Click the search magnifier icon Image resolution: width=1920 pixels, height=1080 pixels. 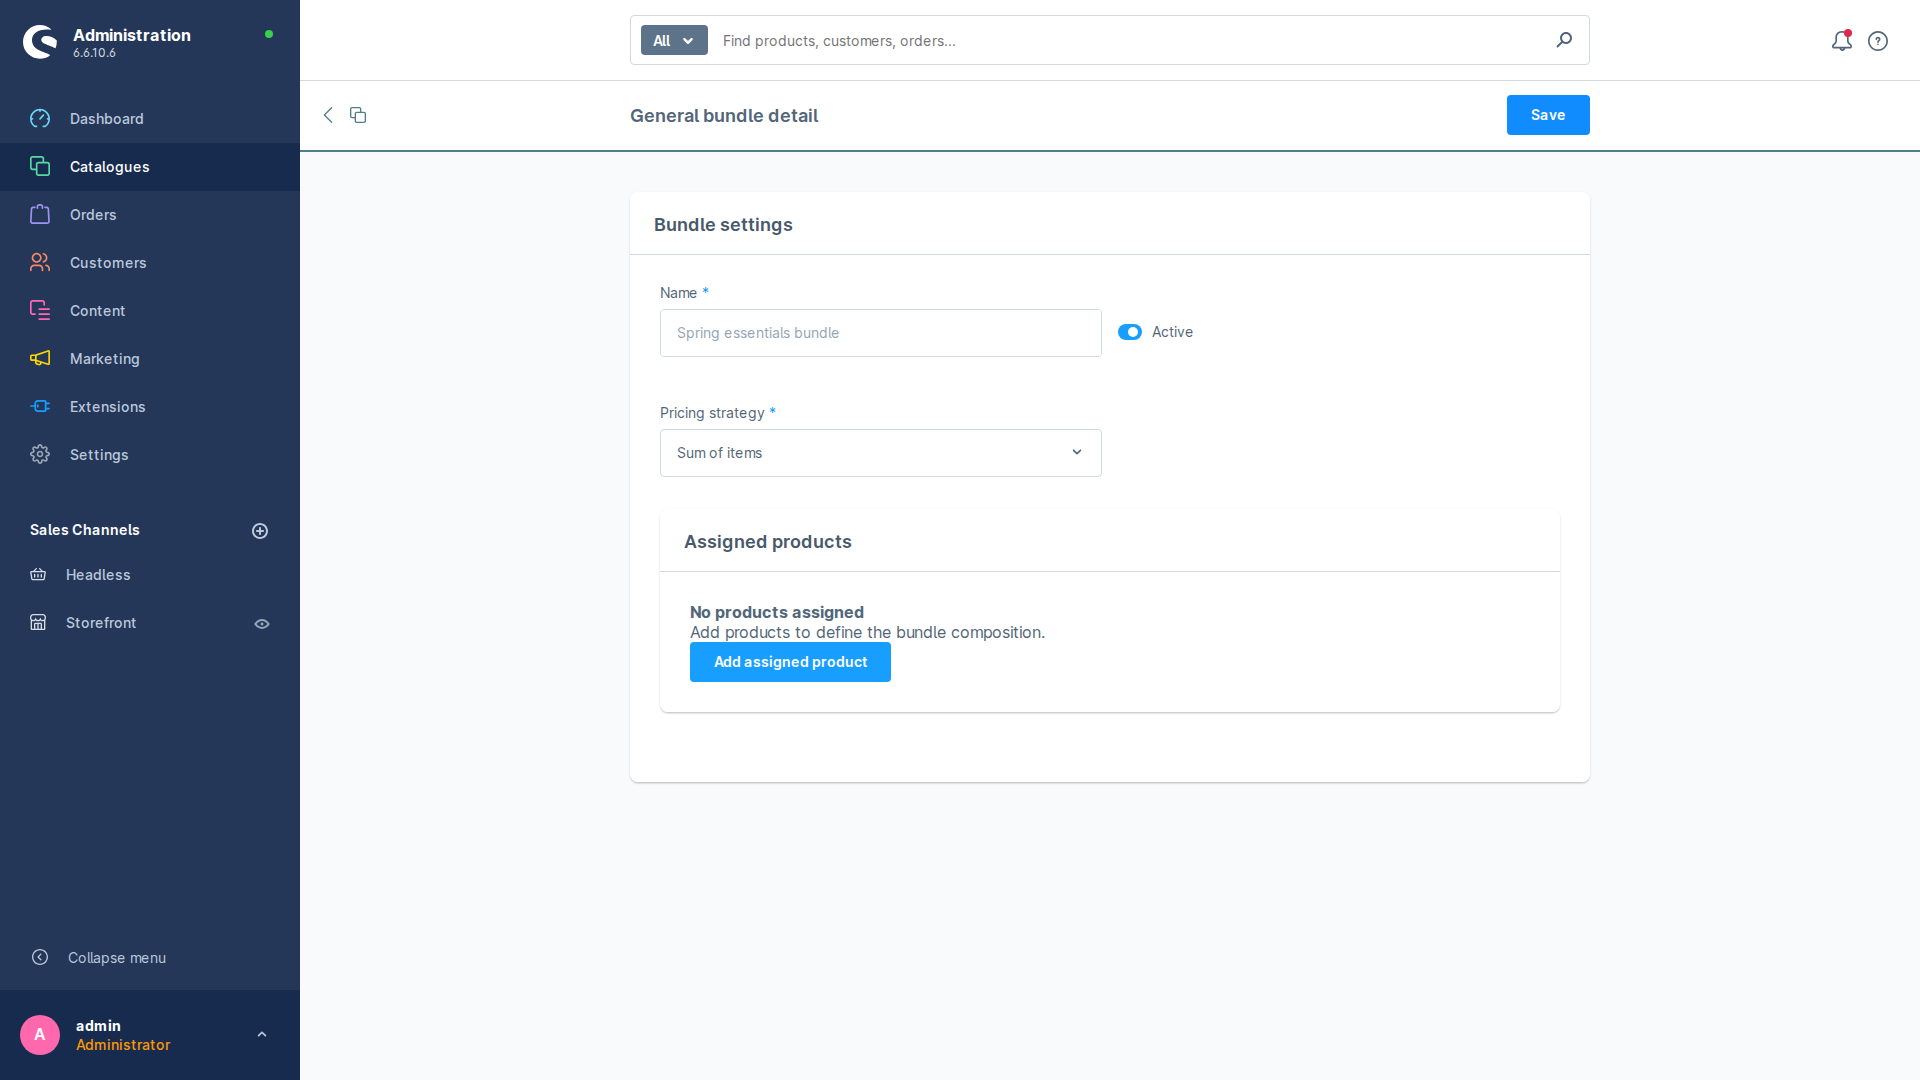tap(1564, 40)
